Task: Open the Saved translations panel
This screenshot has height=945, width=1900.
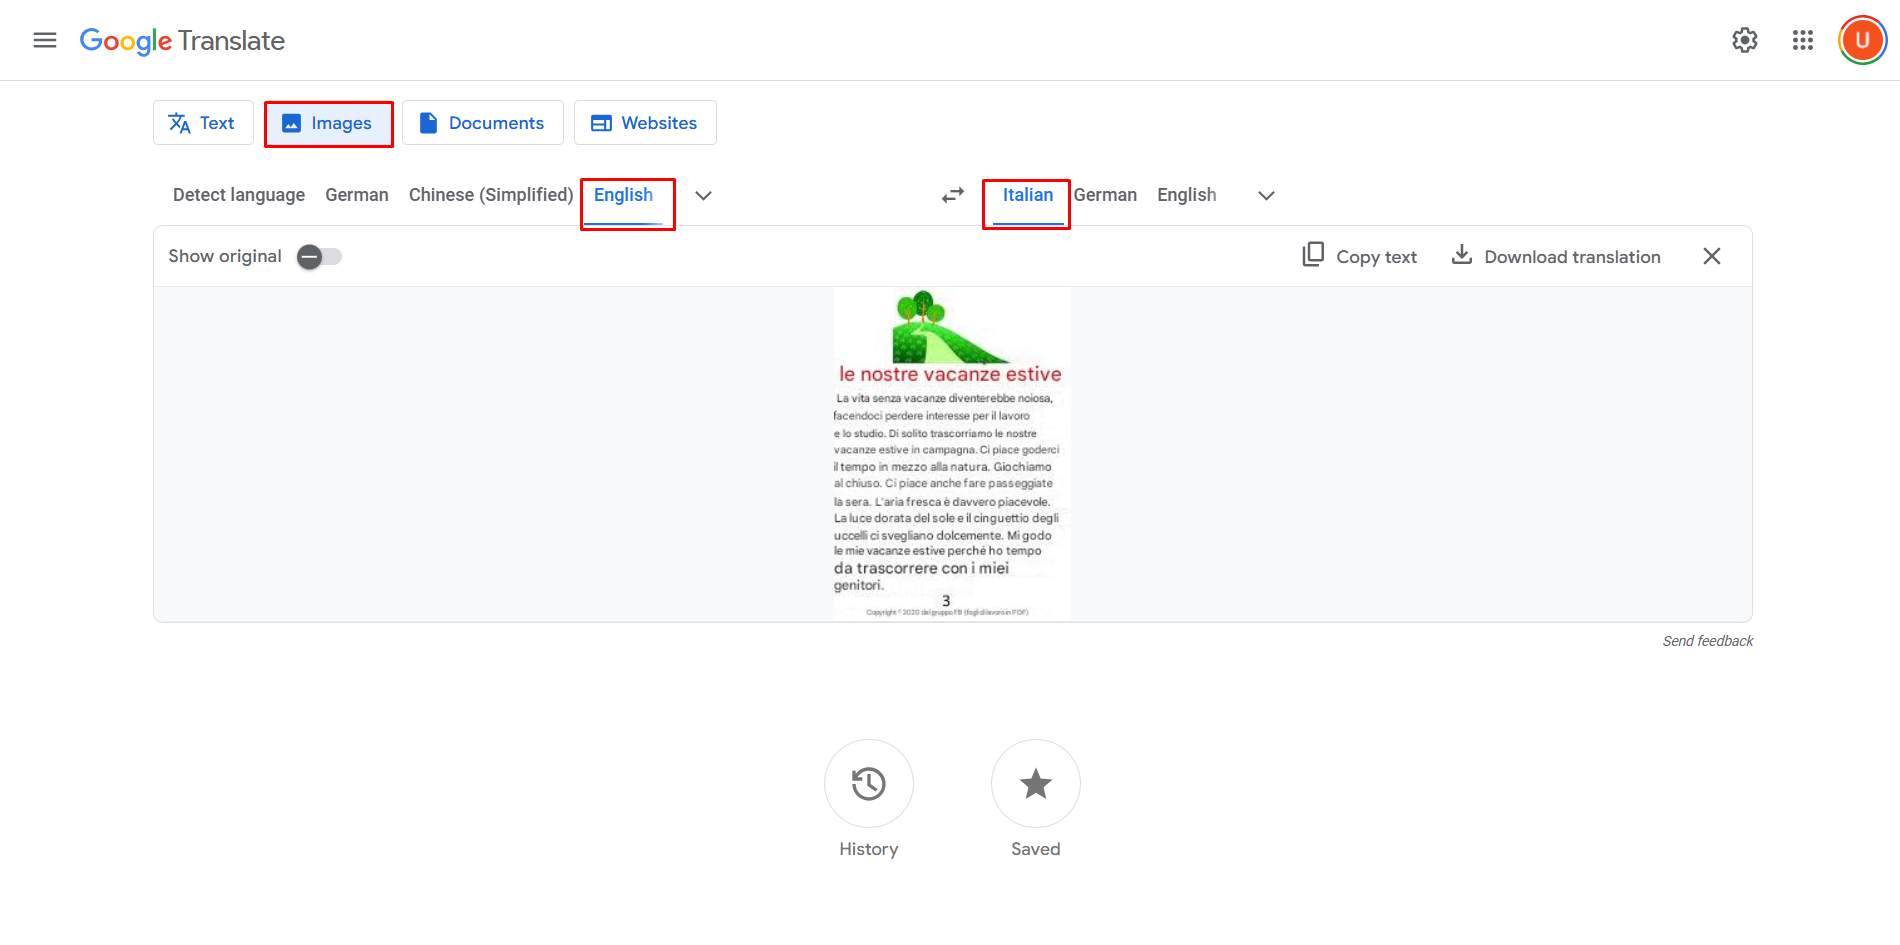Action: click(1035, 798)
